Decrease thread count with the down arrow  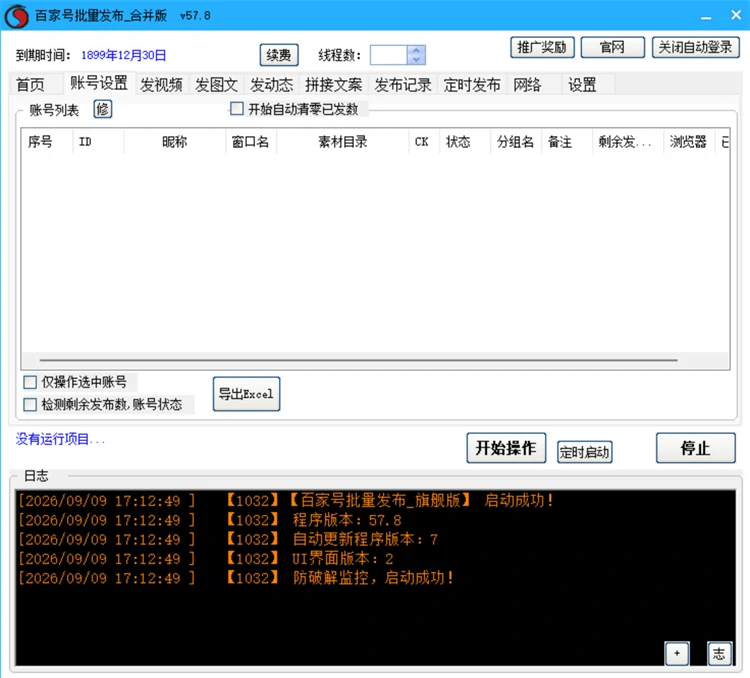(x=416, y=59)
